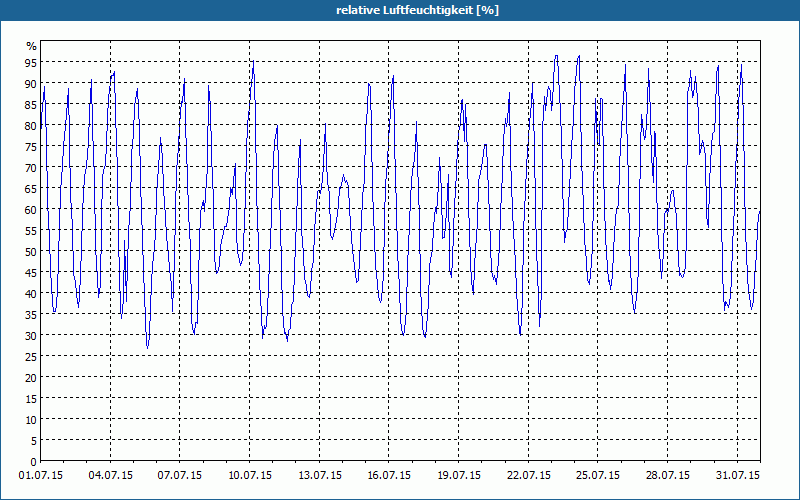Select the 16.07.15 axis date
Image resolution: width=800 pixels, height=500 pixels.
(x=389, y=475)
